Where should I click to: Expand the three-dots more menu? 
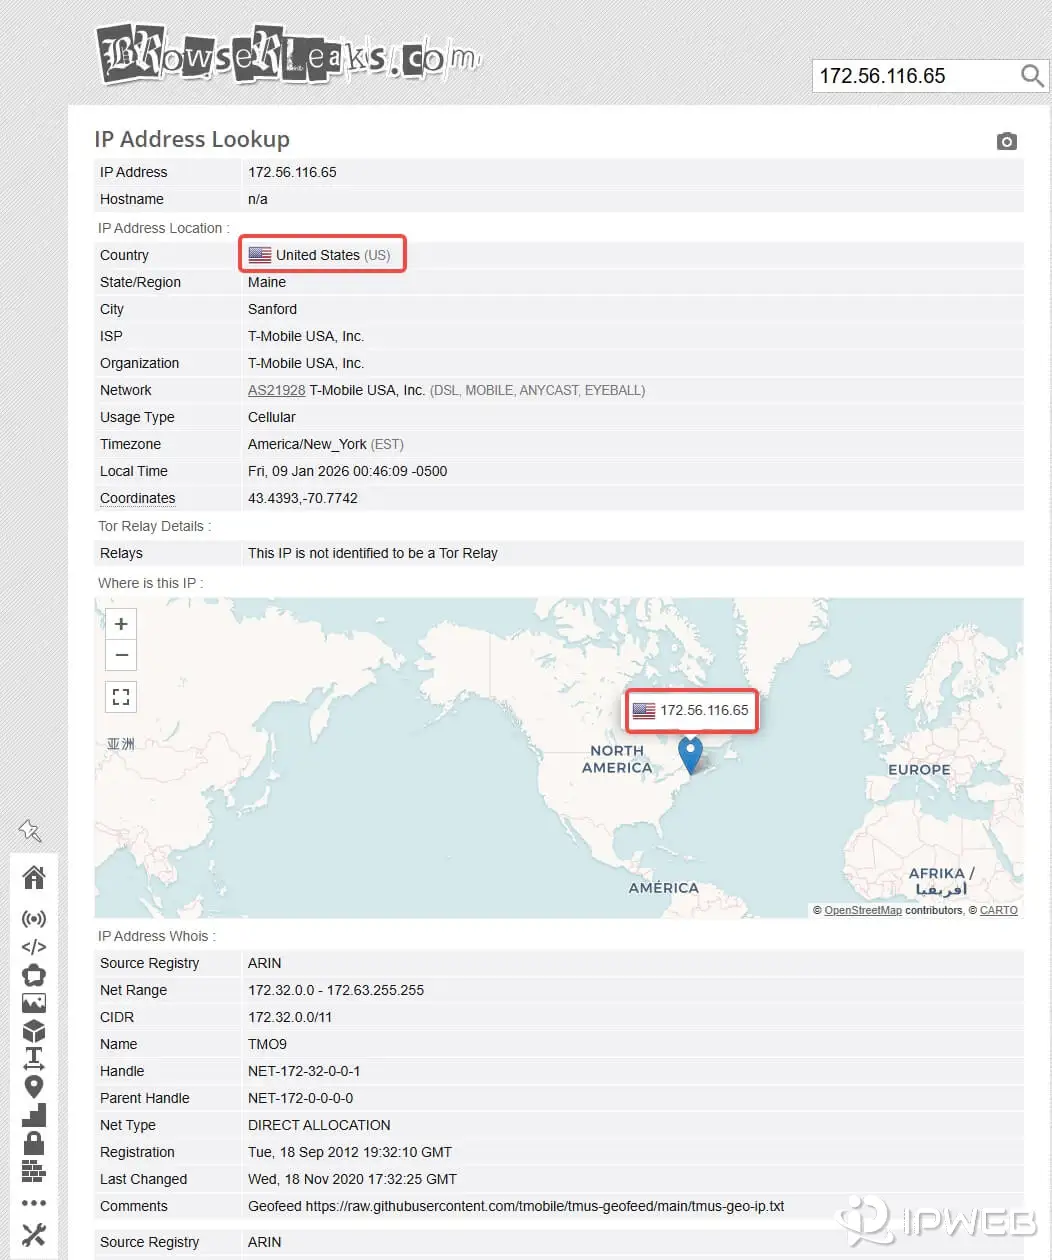(x=34, y=1203)
